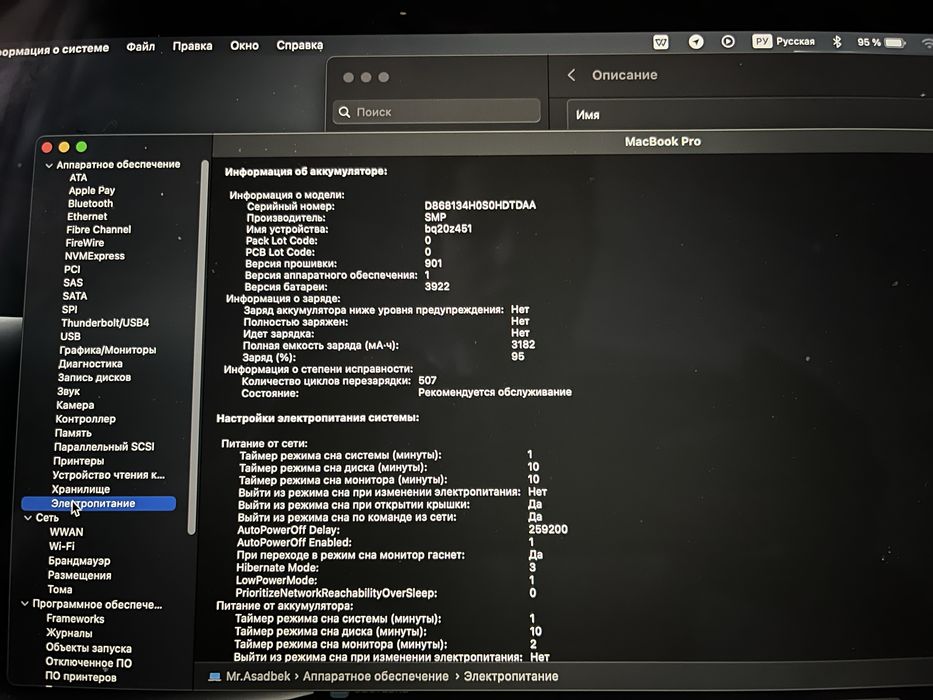The width and height of the screenshot is (933, 700).
Task: Select Fibre Channel in the sidebar
Action: 99,230
